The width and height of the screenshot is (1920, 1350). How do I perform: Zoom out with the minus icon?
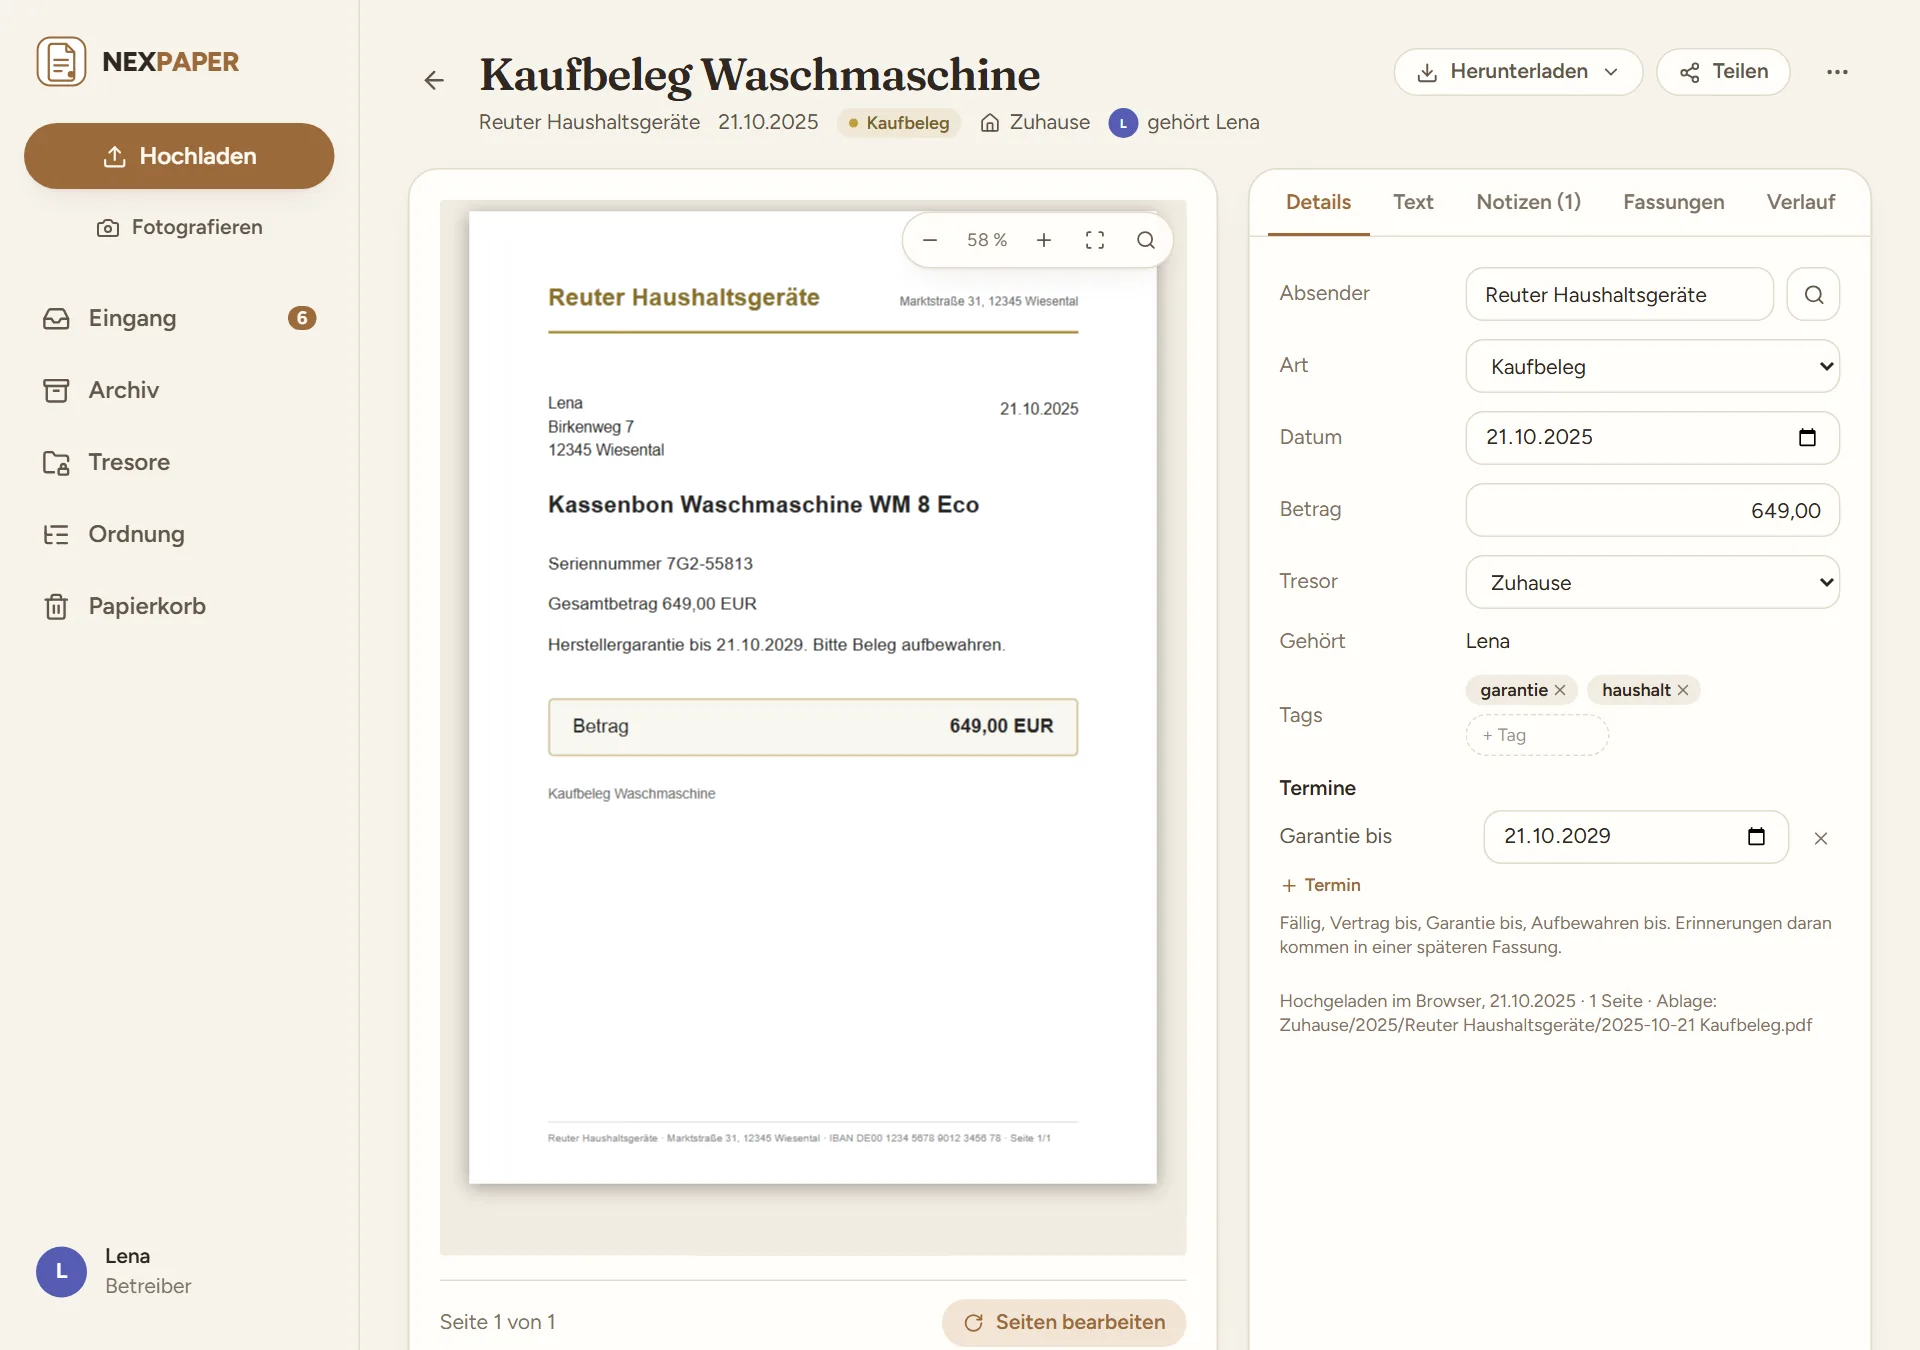pos(930,240)
